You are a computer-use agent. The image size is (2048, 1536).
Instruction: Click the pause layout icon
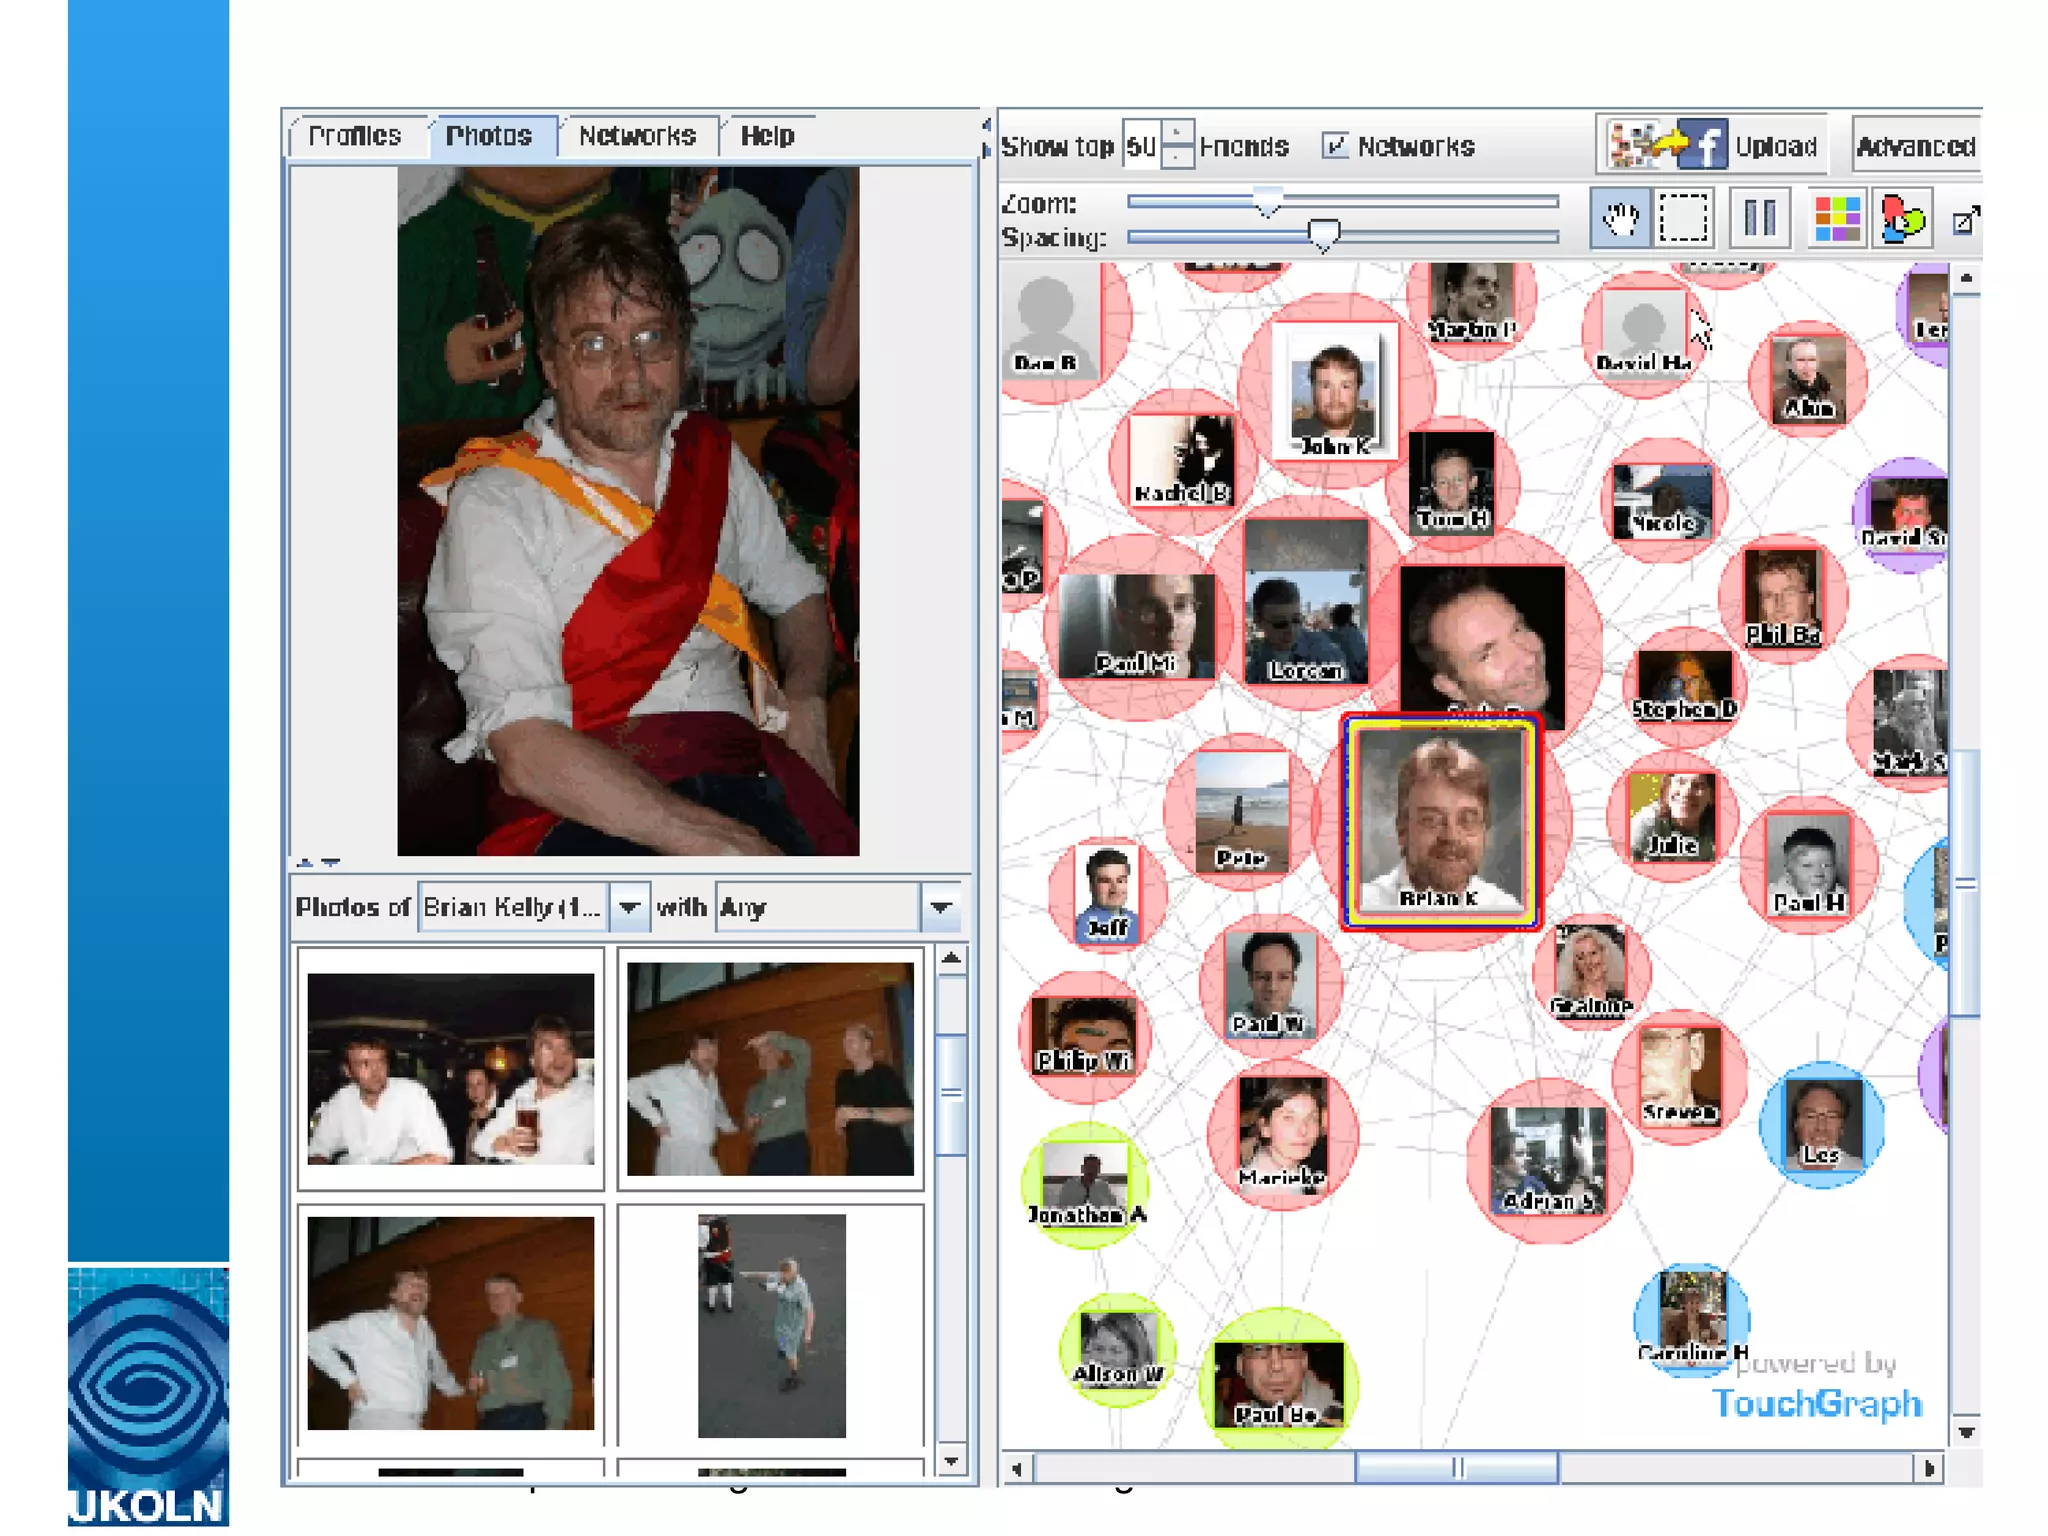[x=1759, y=218]
